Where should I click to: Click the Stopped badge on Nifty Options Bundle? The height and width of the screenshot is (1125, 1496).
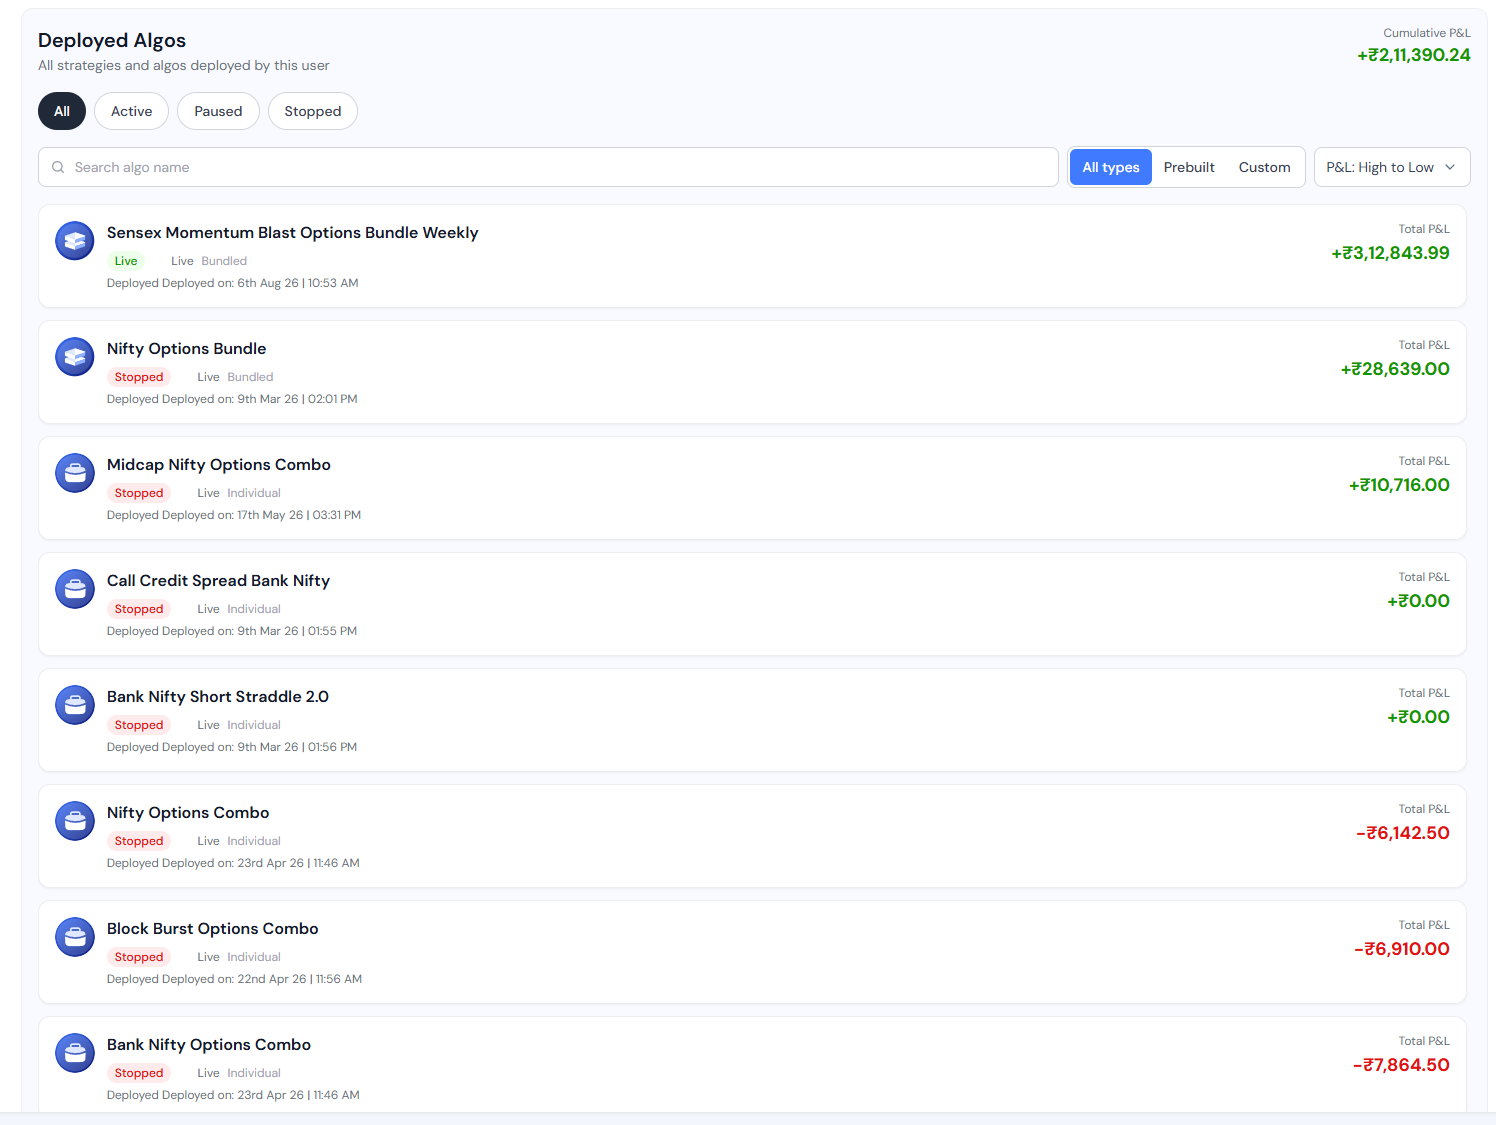pos(139,377)
